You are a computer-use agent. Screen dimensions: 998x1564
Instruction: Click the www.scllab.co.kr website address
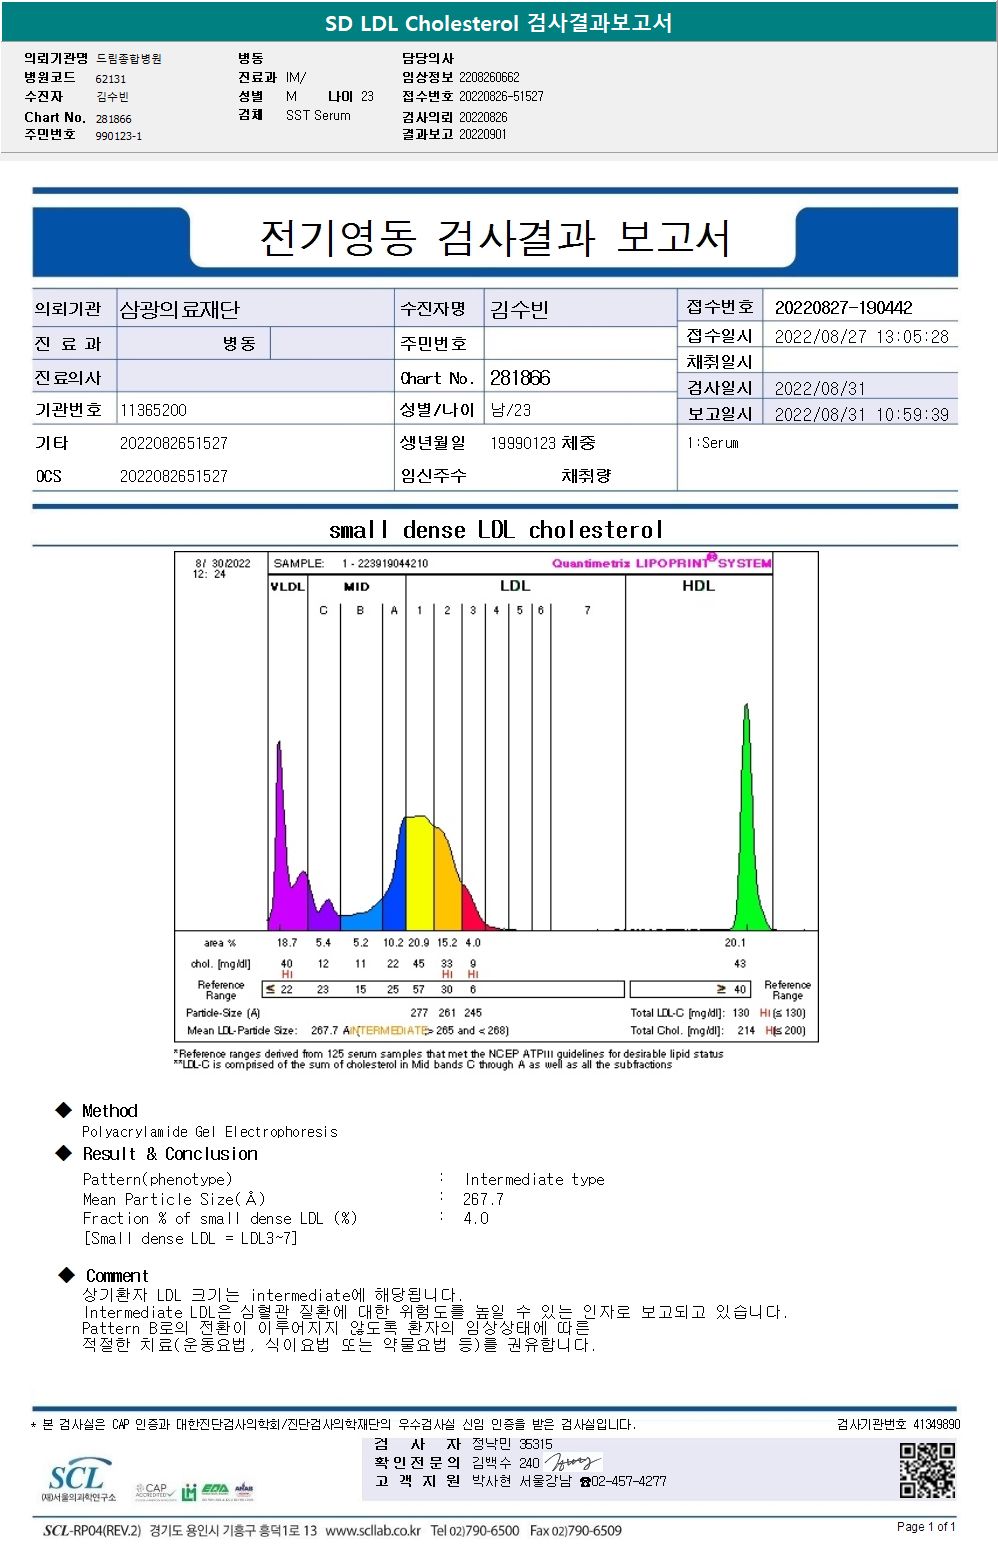(373, 1530)
